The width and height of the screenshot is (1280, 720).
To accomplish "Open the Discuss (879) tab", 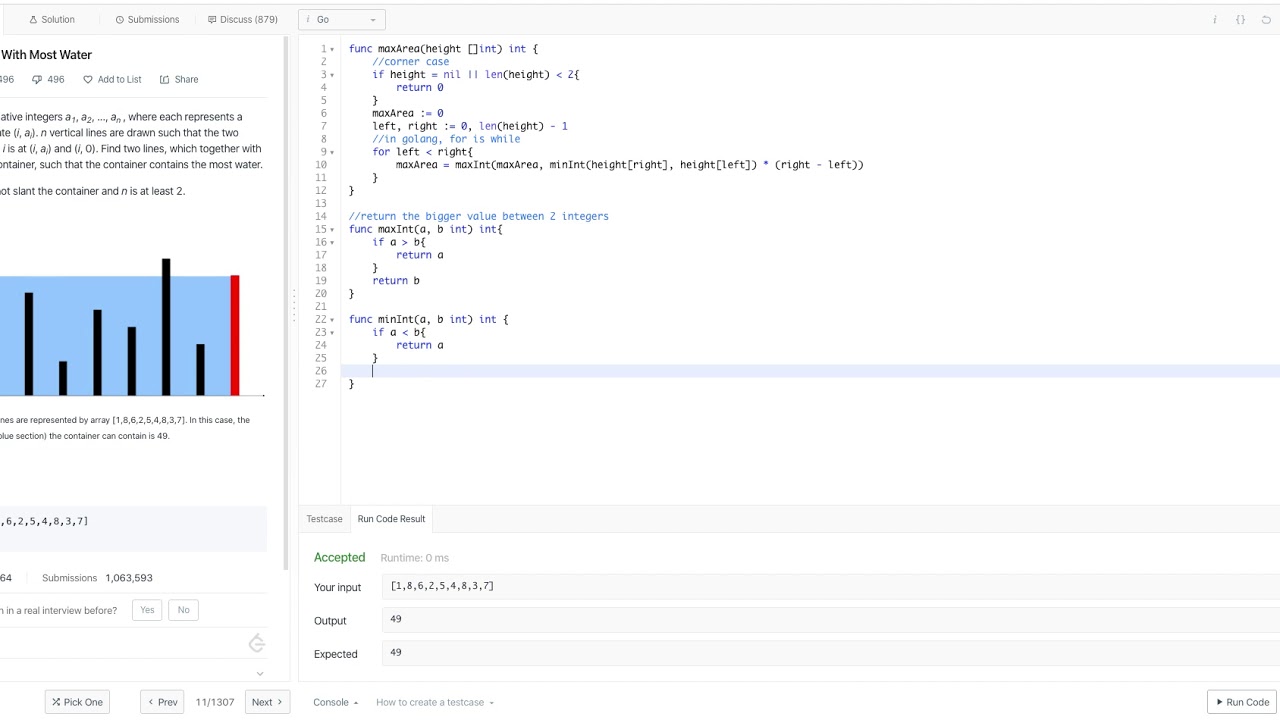I will tap(242, 20).
